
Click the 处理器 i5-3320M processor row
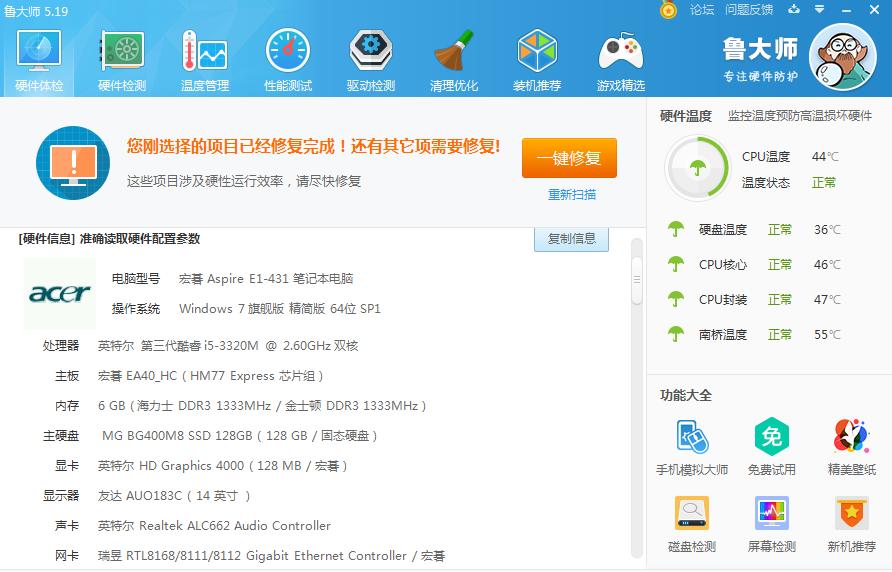pyautogui.click(x=200, y=346)
